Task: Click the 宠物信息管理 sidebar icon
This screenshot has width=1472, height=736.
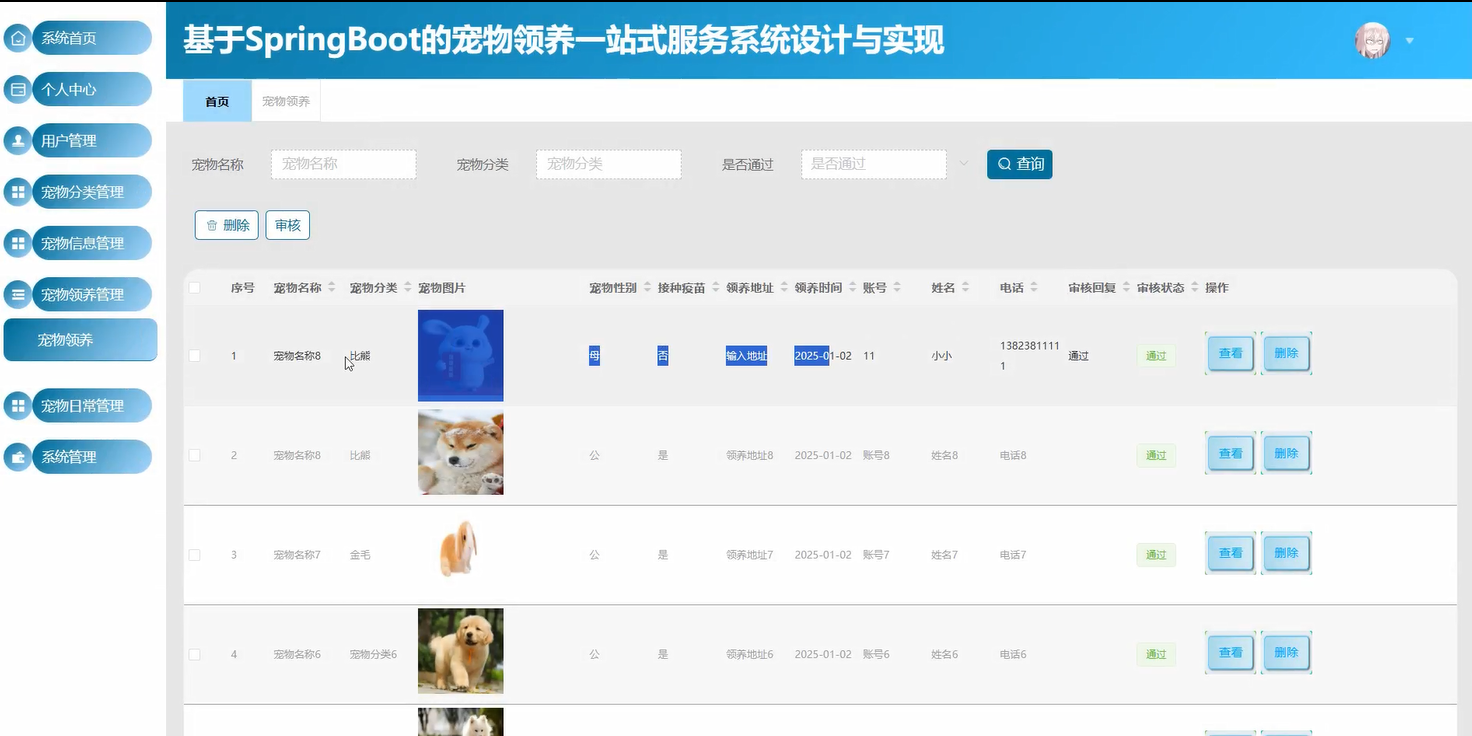Action: tap(16, 242)
